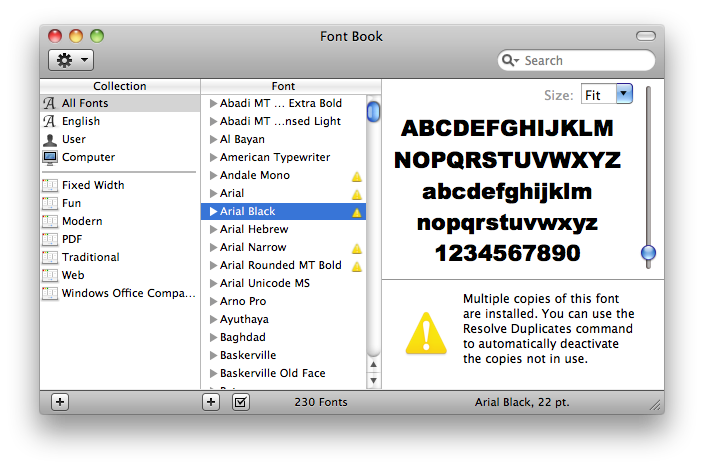Click the large yellow warning triangle
704x469 pixels.
(428, 331)
